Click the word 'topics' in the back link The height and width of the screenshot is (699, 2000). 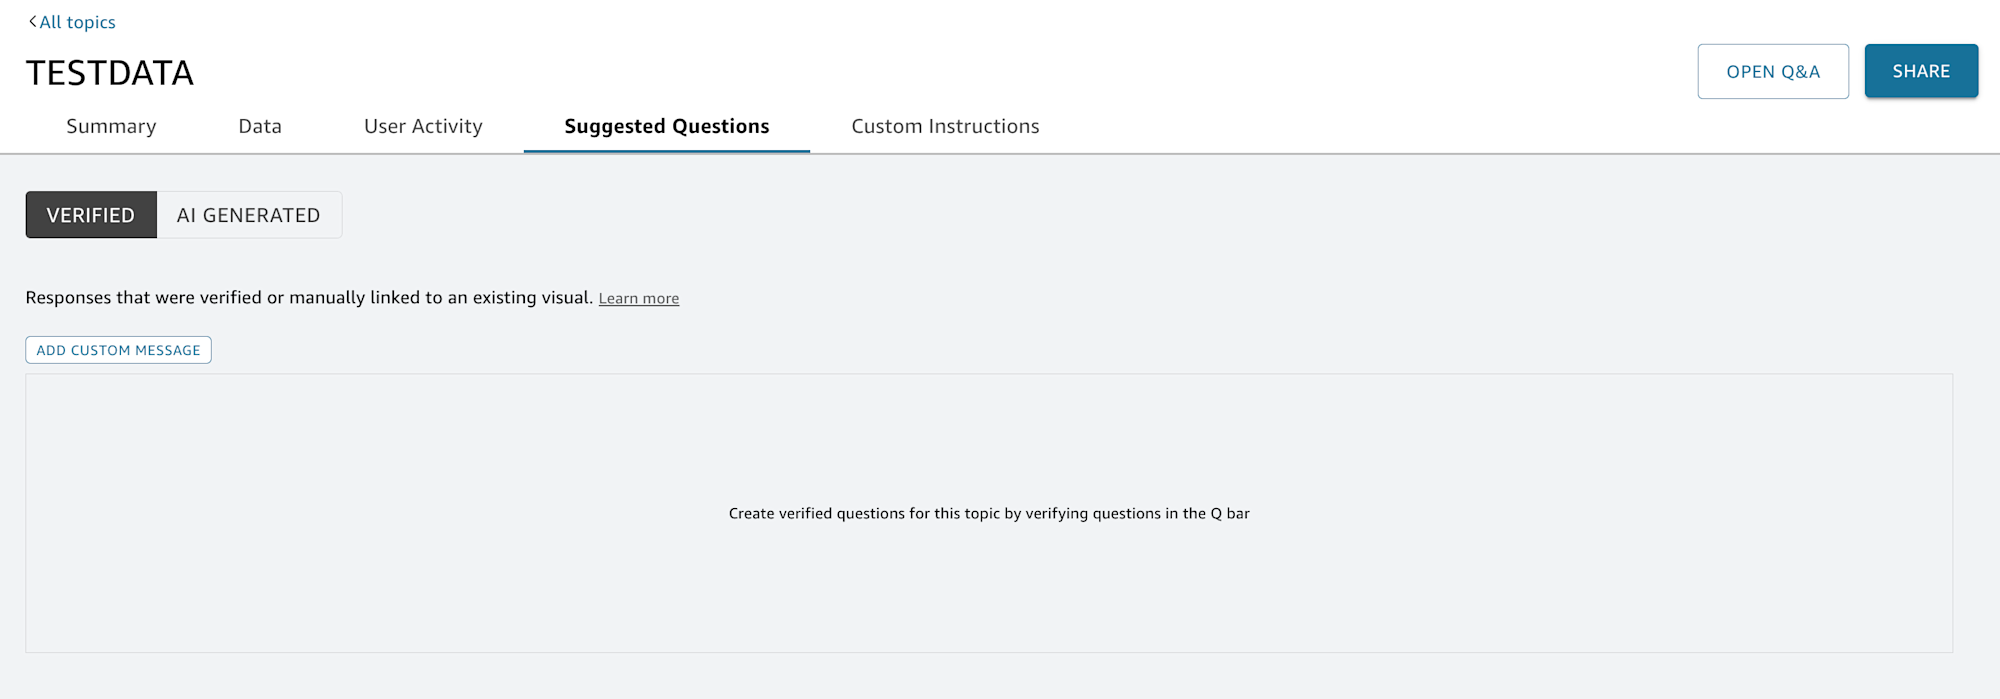91,22
